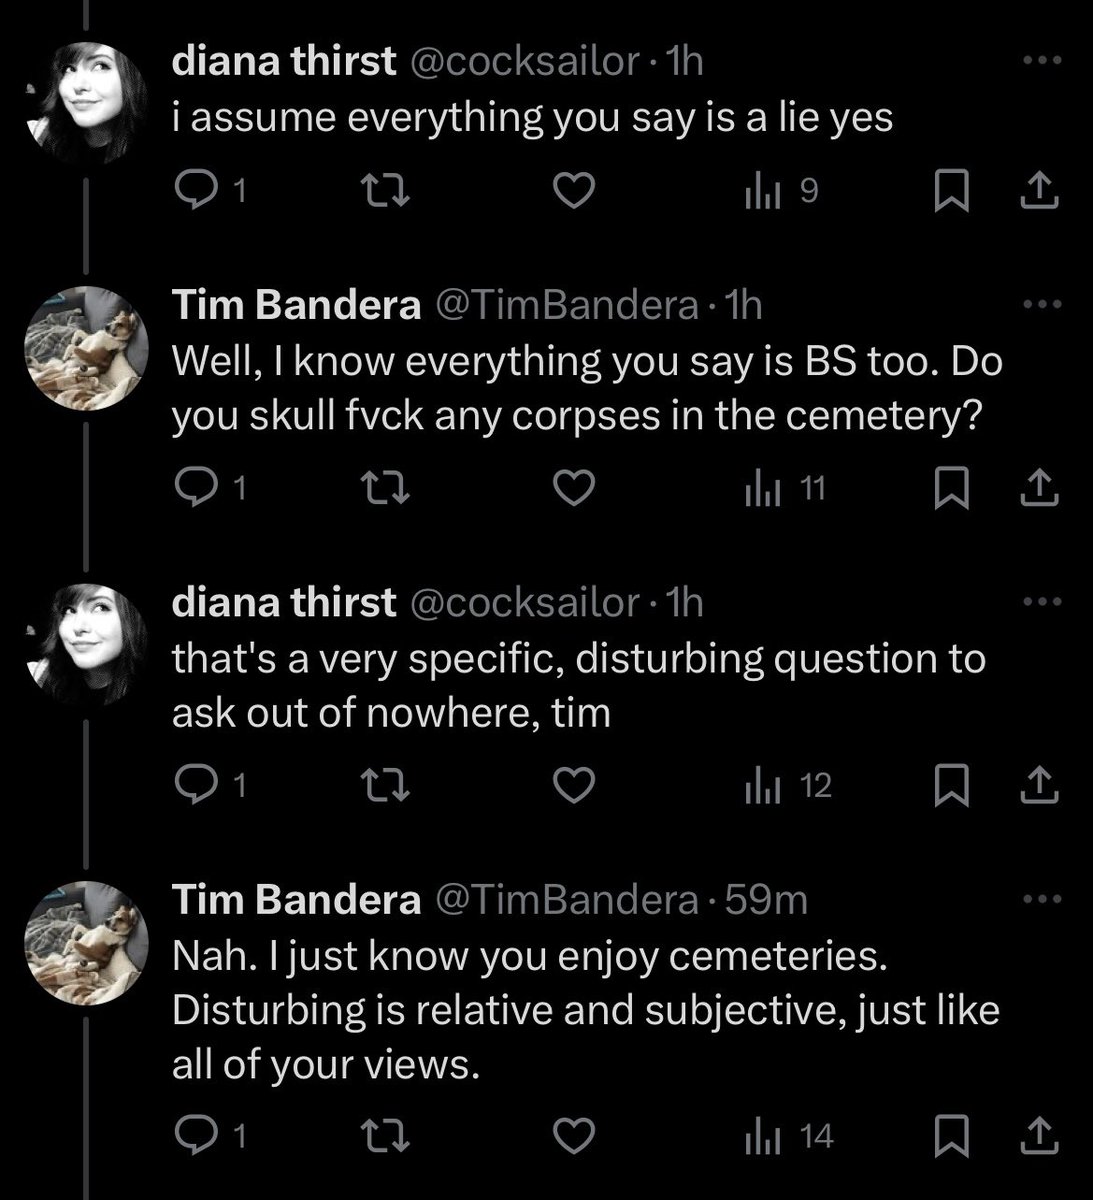
Task: Bookmark Tim's 59m tweet
Action: 951,1136
